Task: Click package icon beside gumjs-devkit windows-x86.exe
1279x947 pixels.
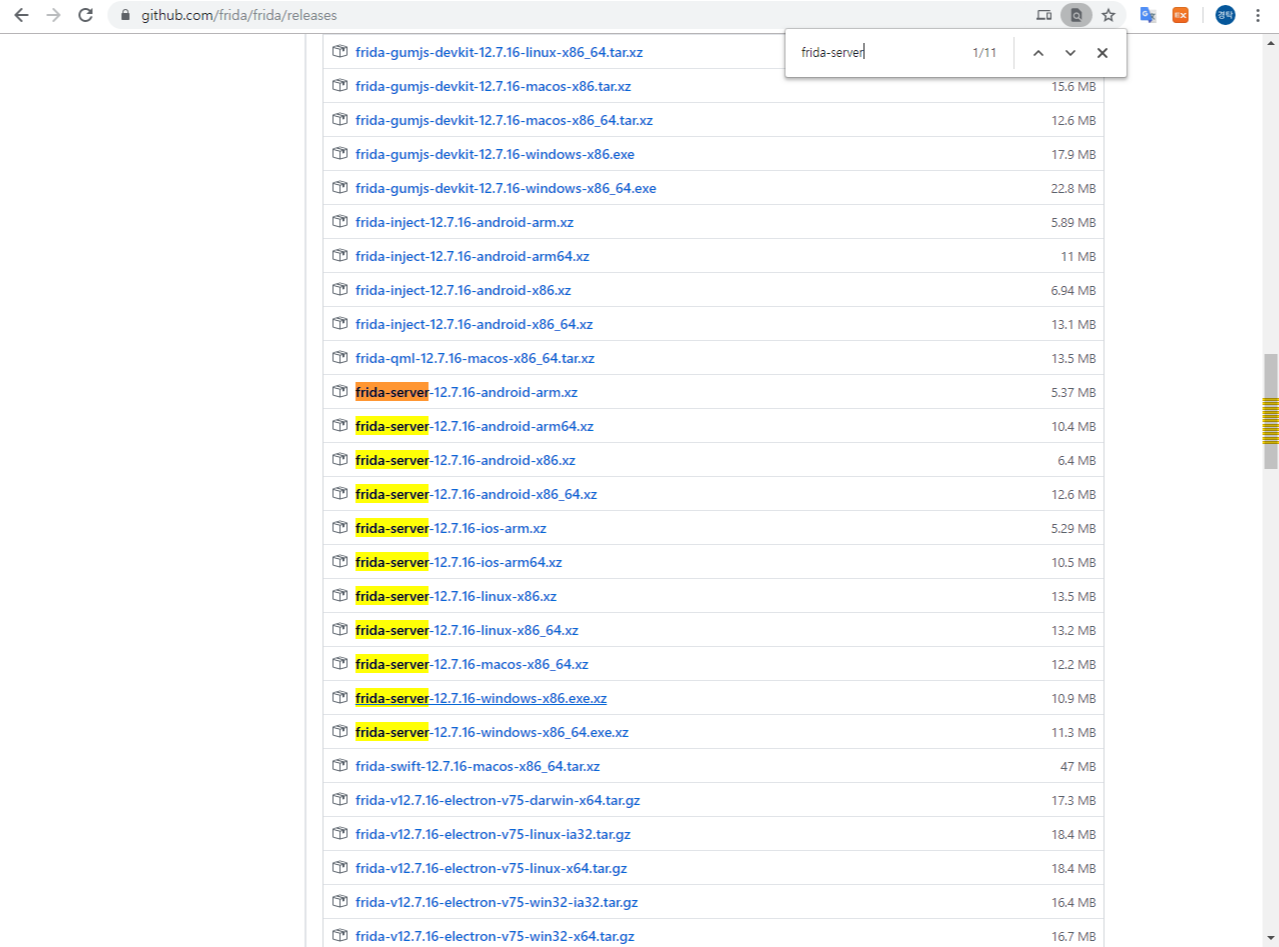Action: 340,154
